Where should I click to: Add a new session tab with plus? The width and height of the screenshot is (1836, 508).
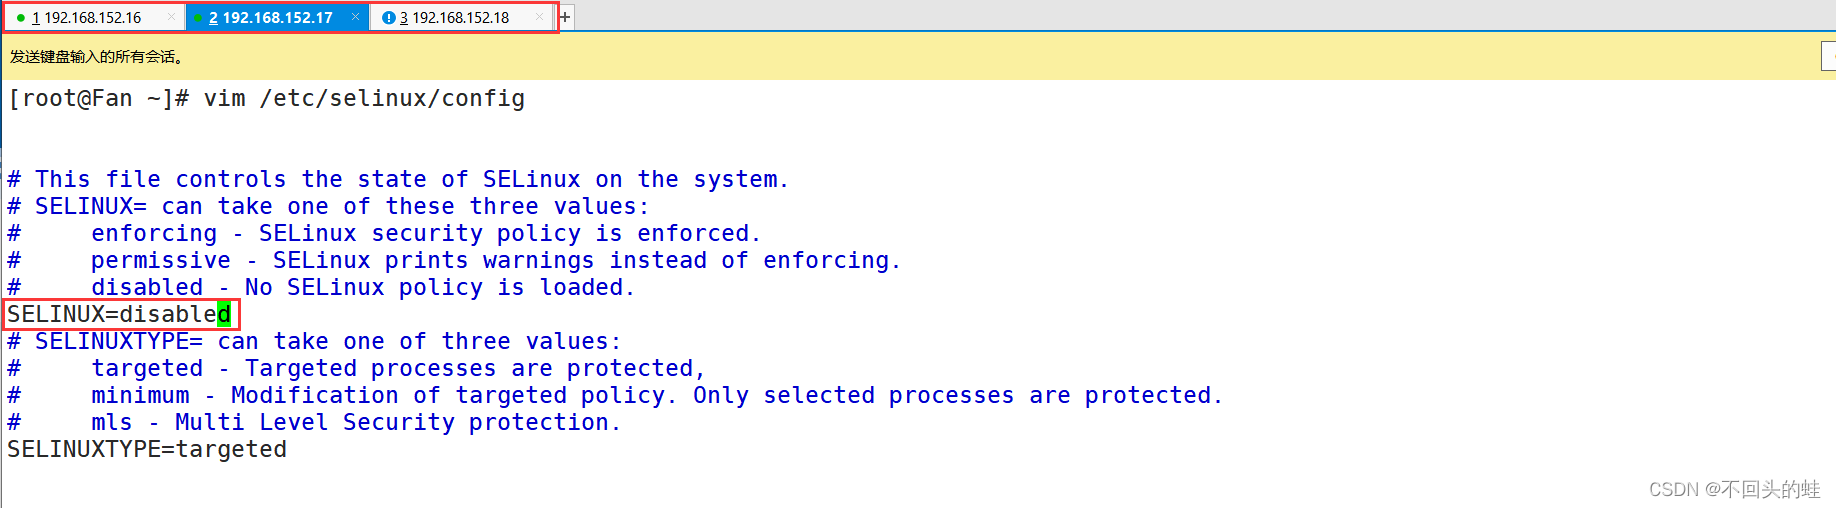pyautogui.click(x=565, y=17)
